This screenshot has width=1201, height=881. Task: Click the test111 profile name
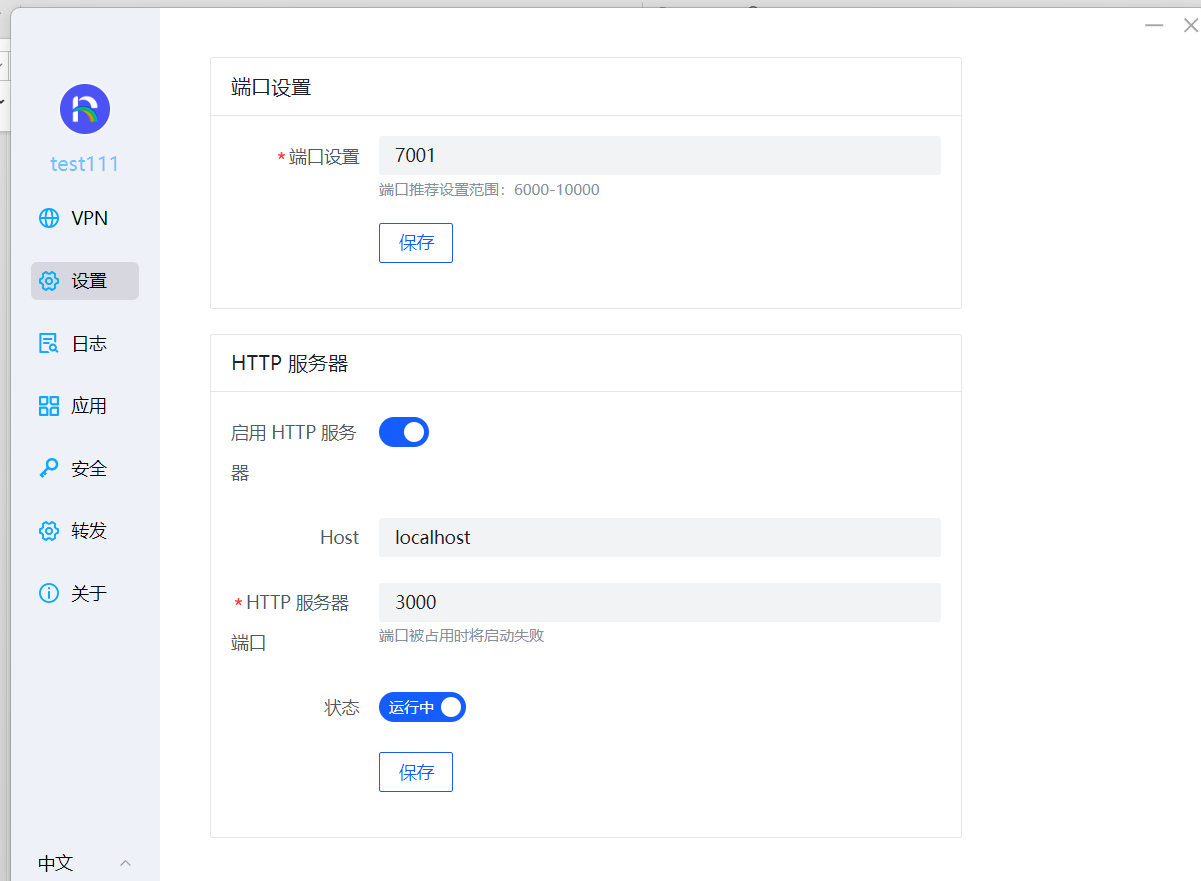tap(84, 163)
